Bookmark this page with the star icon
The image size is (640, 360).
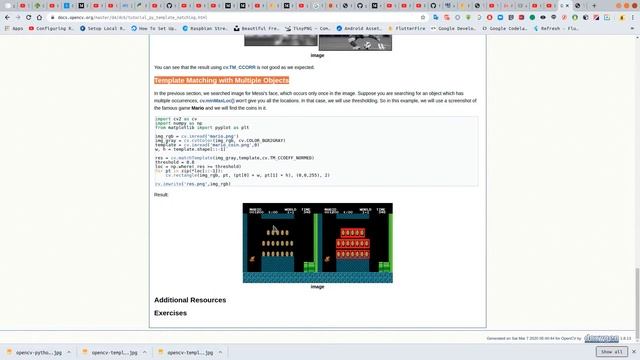(x=423, y=18)
